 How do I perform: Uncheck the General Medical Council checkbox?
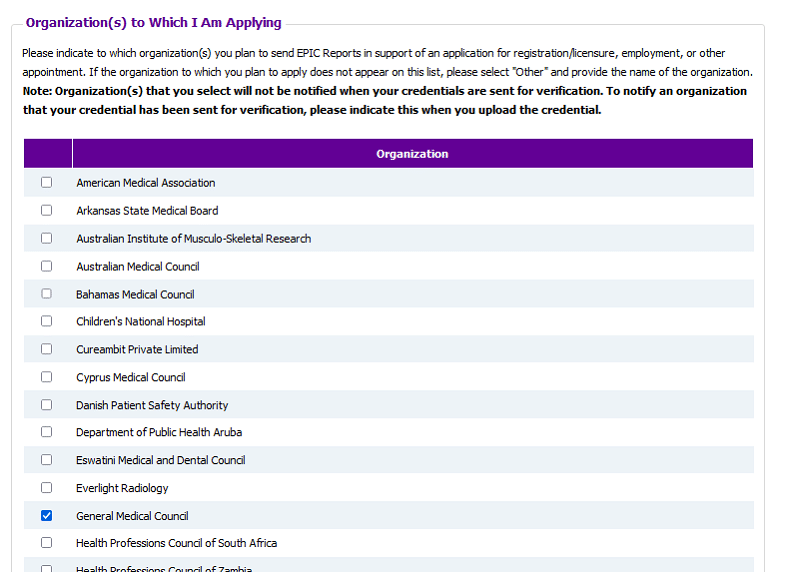tap(46, 515)
